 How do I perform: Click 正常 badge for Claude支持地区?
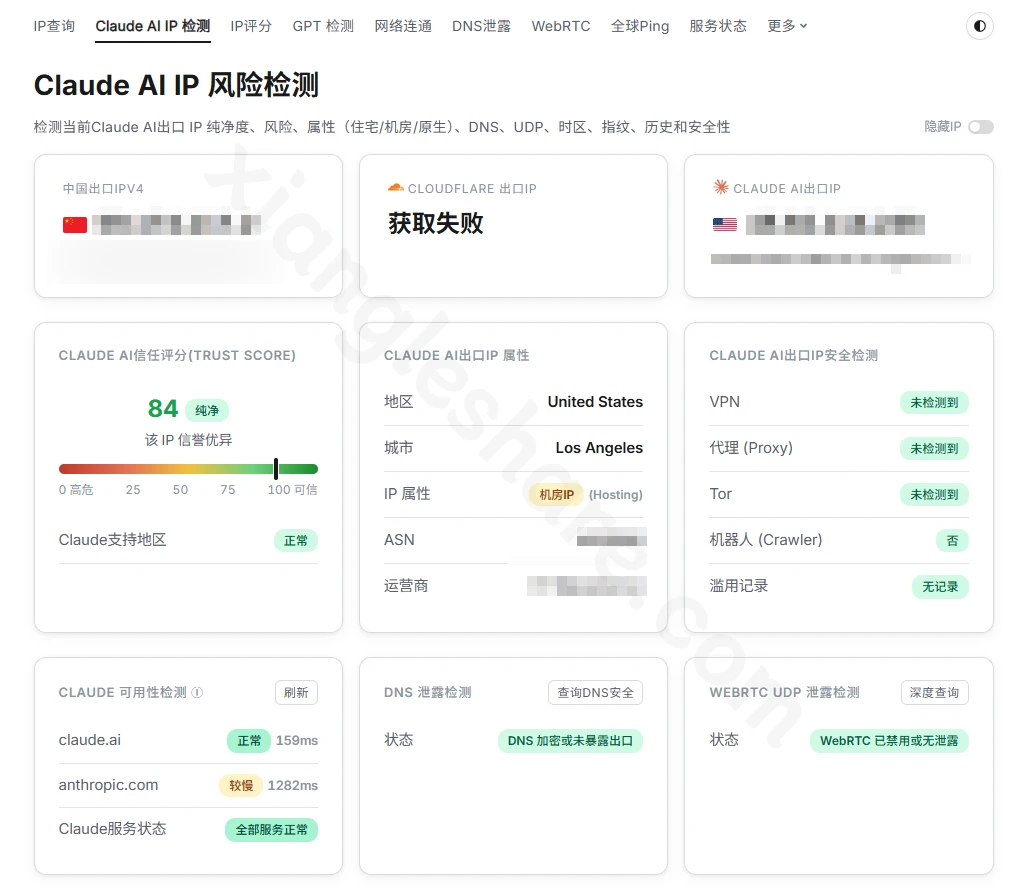(296, 540)
